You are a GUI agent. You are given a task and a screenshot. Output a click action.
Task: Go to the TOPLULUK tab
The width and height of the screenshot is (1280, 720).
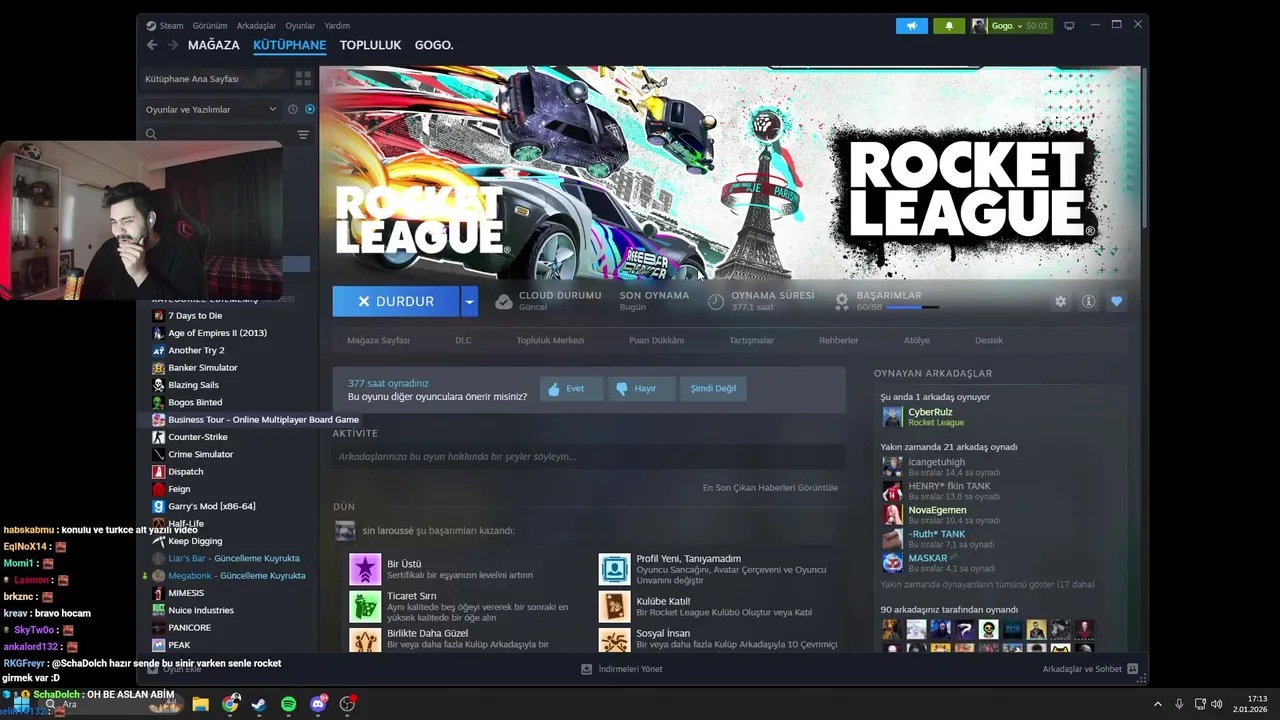(x=370, y=45)
